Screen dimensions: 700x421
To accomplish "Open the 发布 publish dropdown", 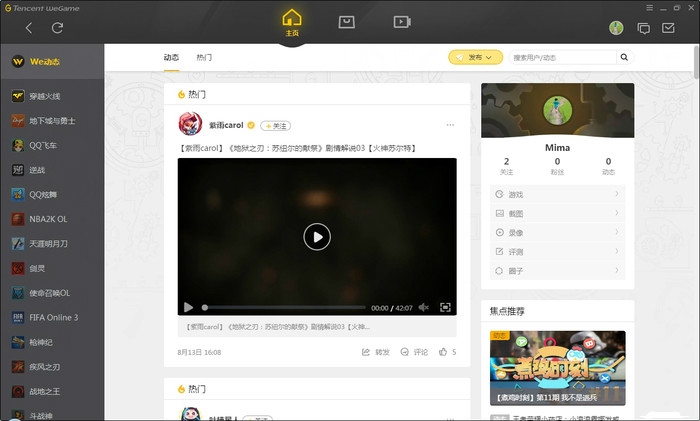I will point(475,57).
